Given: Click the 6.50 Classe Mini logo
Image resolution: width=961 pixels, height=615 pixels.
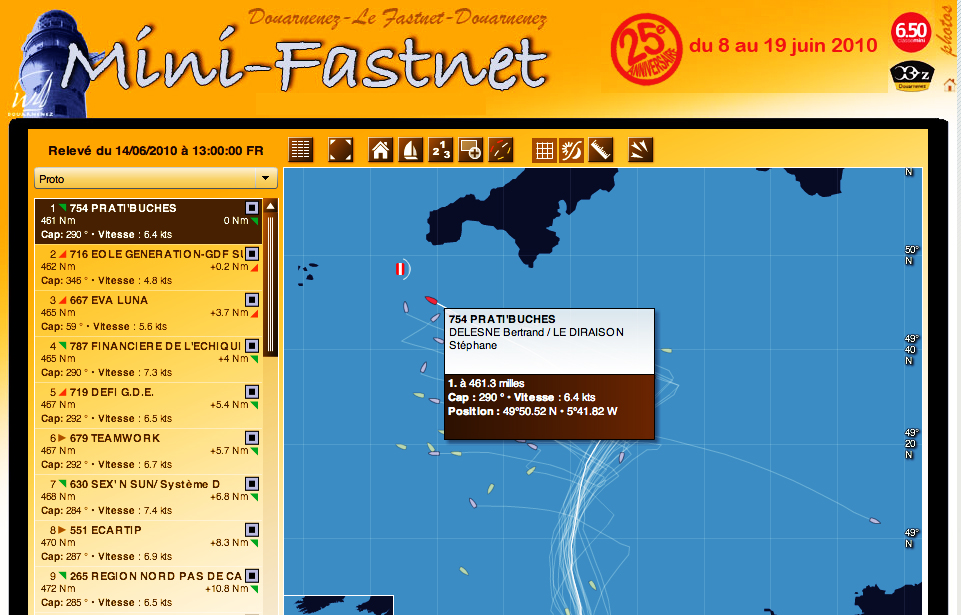Looking at the screenshot, I should [911, 32].
